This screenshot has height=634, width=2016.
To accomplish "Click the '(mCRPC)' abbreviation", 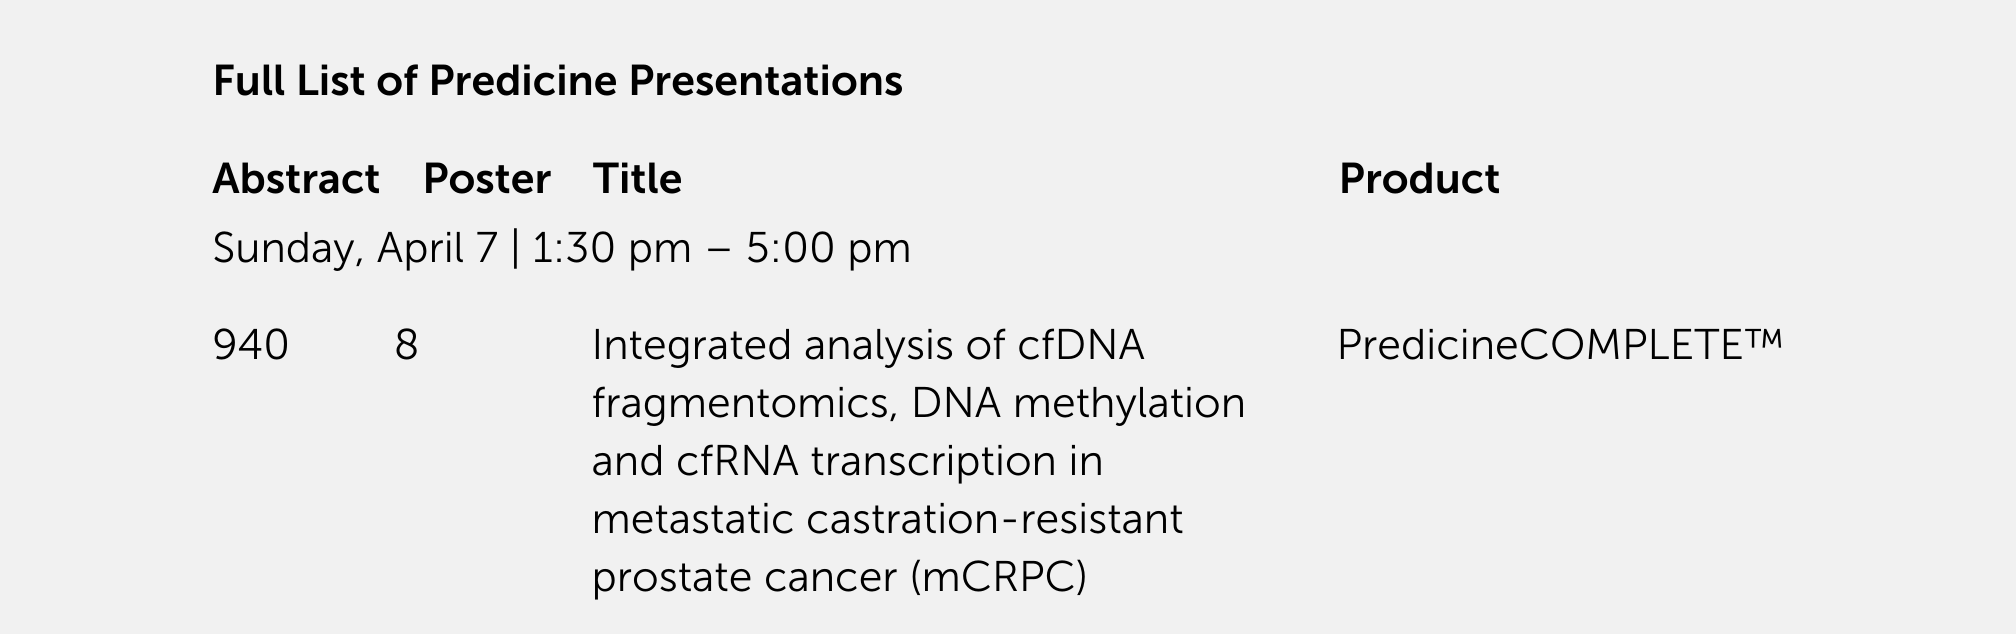I will click(x=999, y=578).
